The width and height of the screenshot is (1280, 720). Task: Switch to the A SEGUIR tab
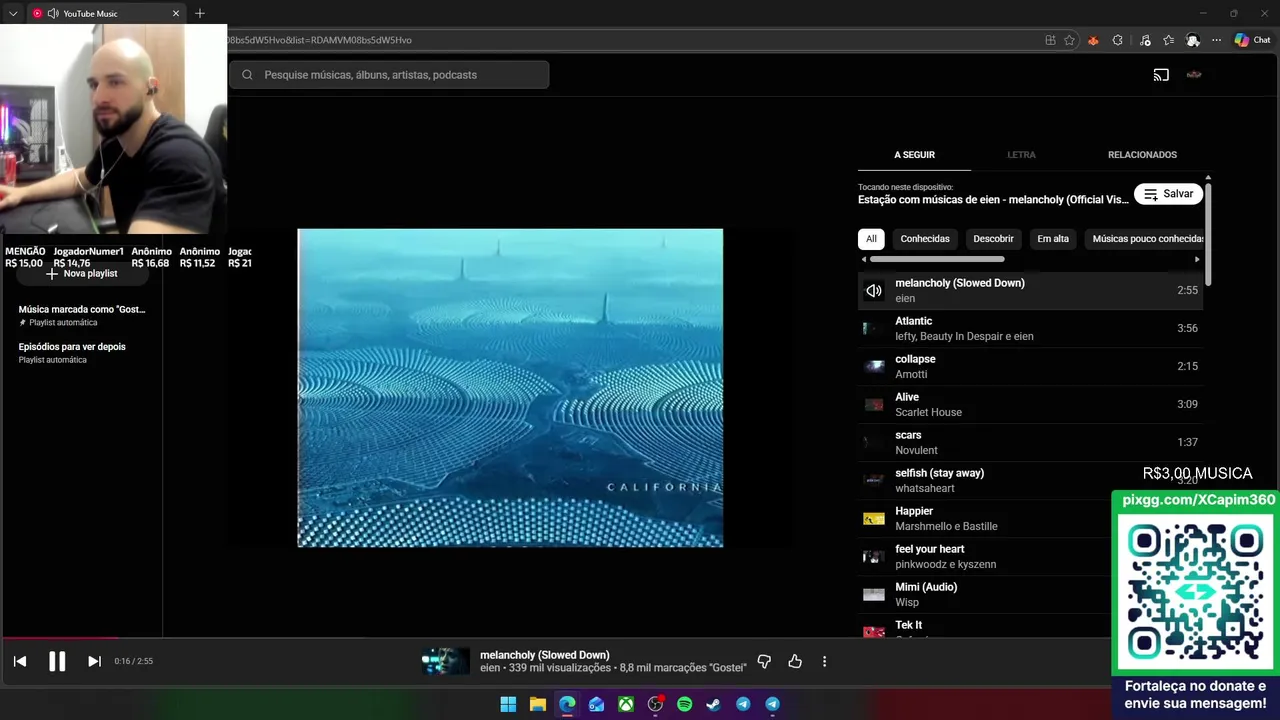(914, 155)
